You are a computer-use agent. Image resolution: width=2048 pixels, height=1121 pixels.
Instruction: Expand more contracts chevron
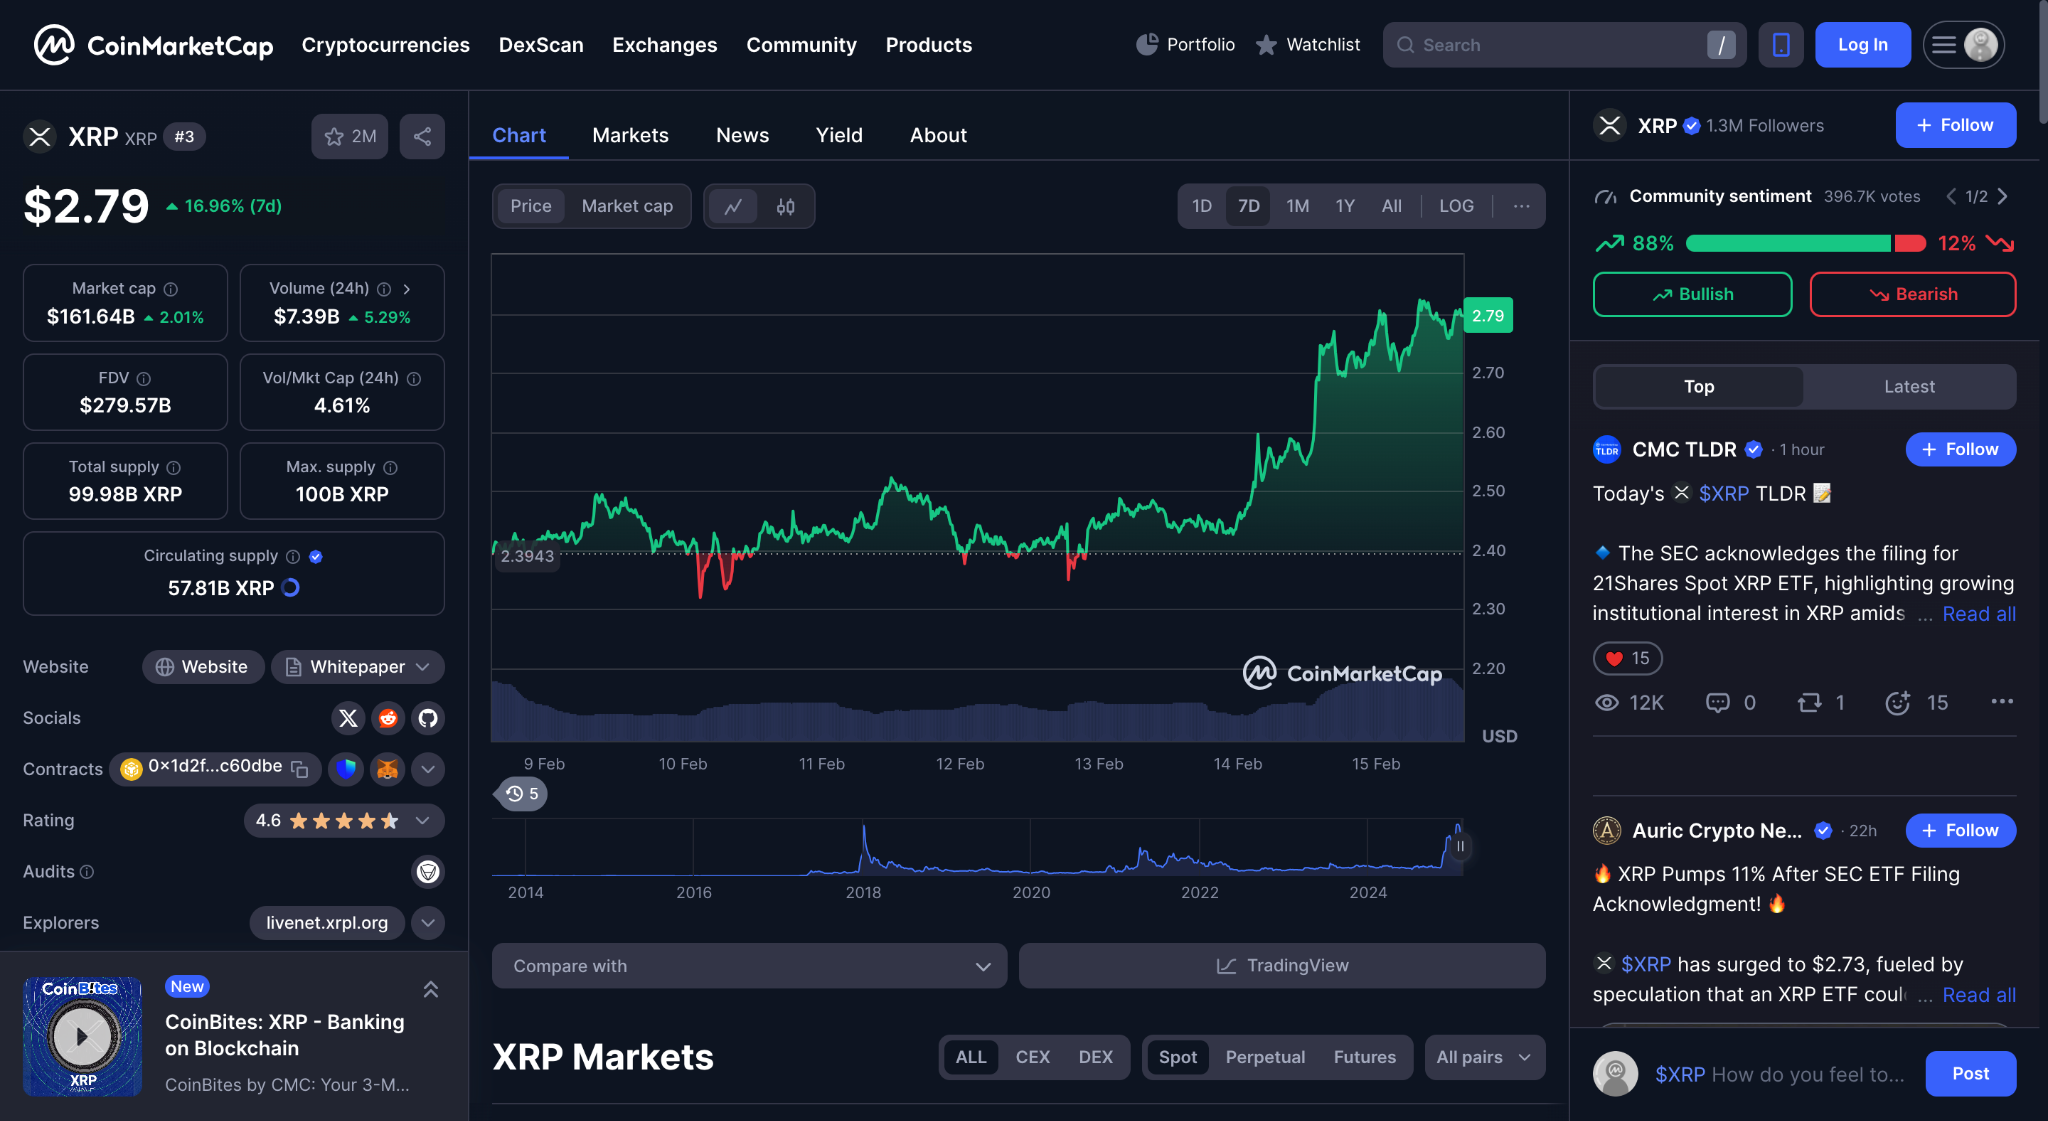click(428, 769)
